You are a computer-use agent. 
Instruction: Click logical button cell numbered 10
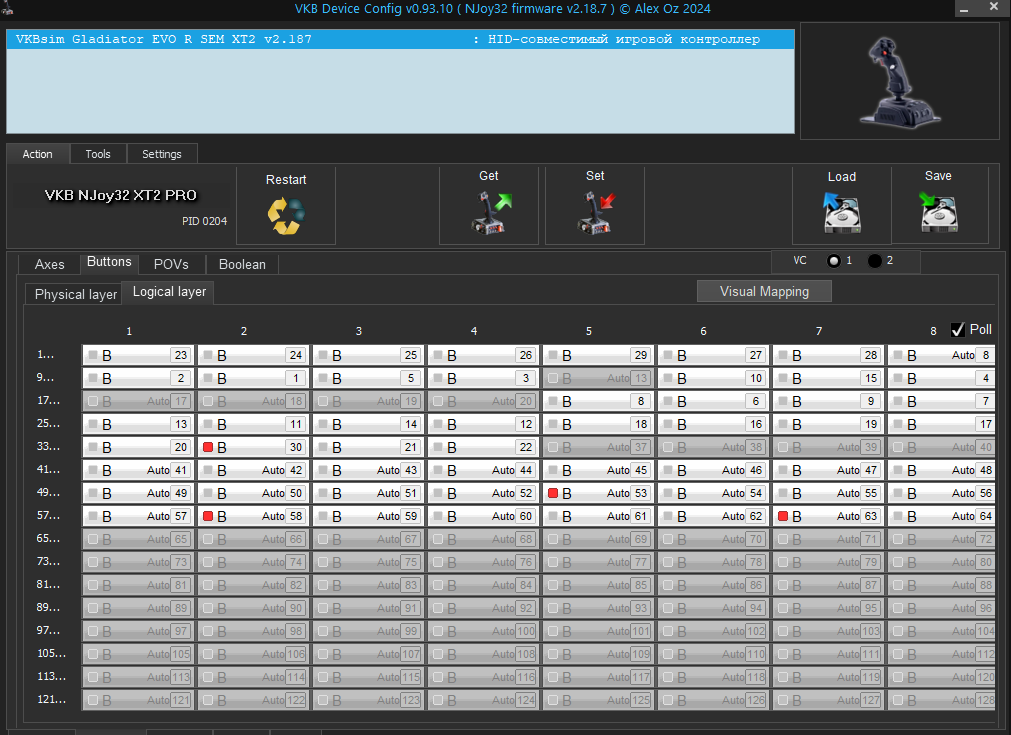(713, 378)
